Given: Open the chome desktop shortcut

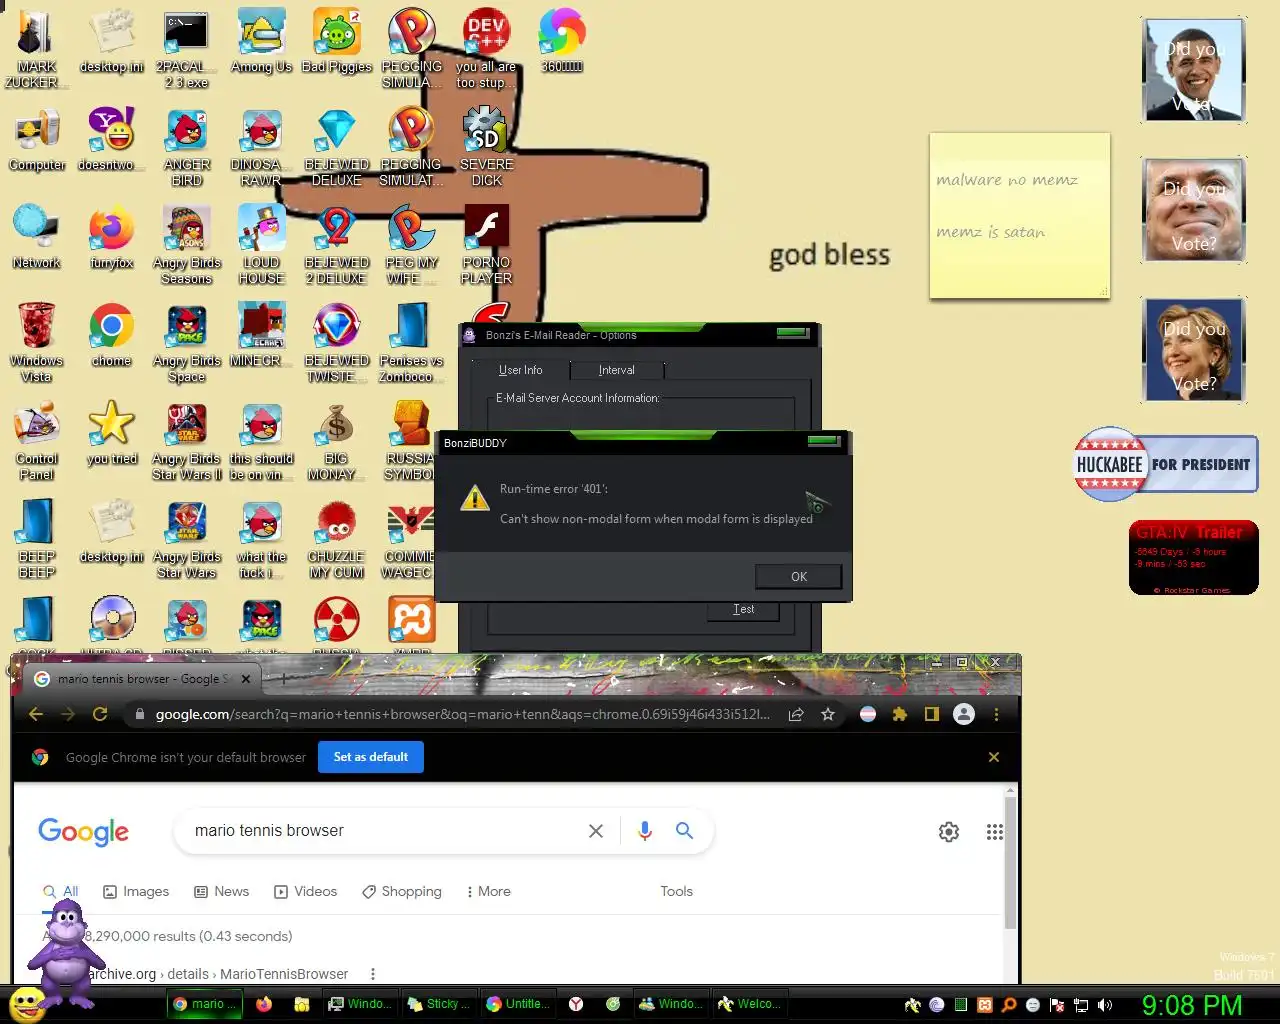Looking at the screenshot, I should pos(112,336).
